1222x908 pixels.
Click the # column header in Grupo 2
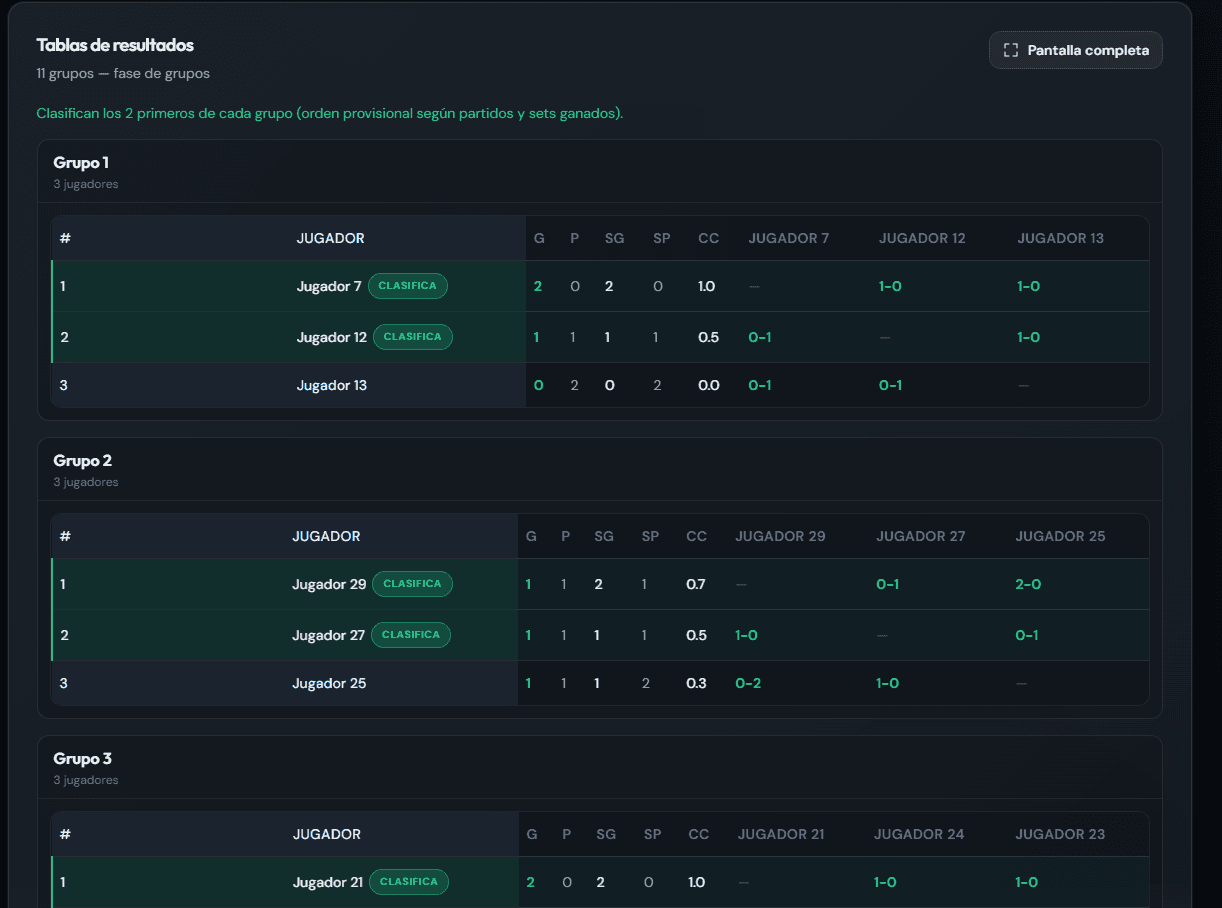65,536
